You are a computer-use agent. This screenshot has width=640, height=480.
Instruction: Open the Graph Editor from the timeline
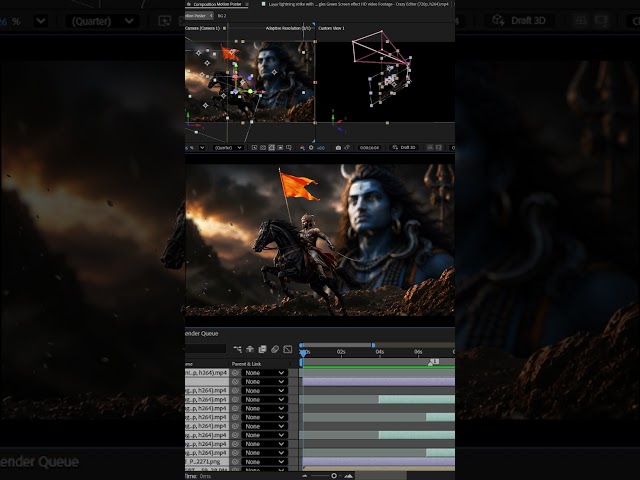[288, 349]
